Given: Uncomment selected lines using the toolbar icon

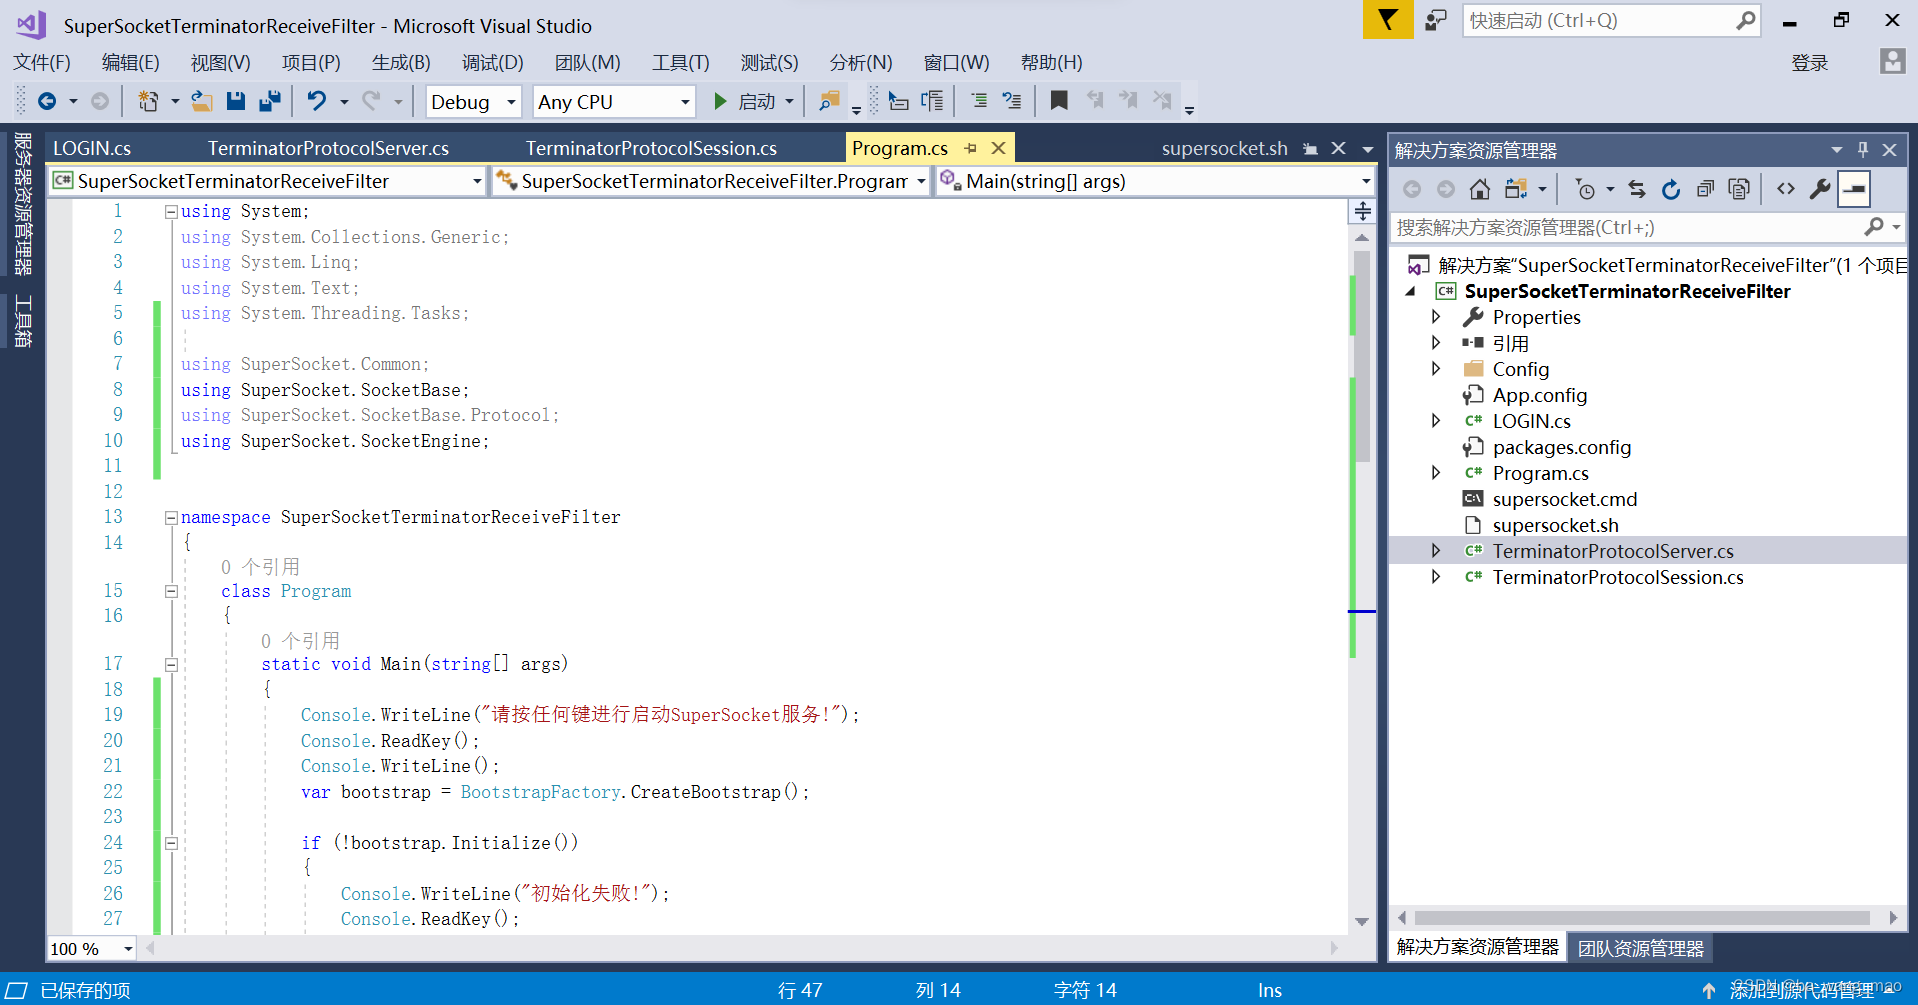Looking at the screenshot, I should (1012, 101).
